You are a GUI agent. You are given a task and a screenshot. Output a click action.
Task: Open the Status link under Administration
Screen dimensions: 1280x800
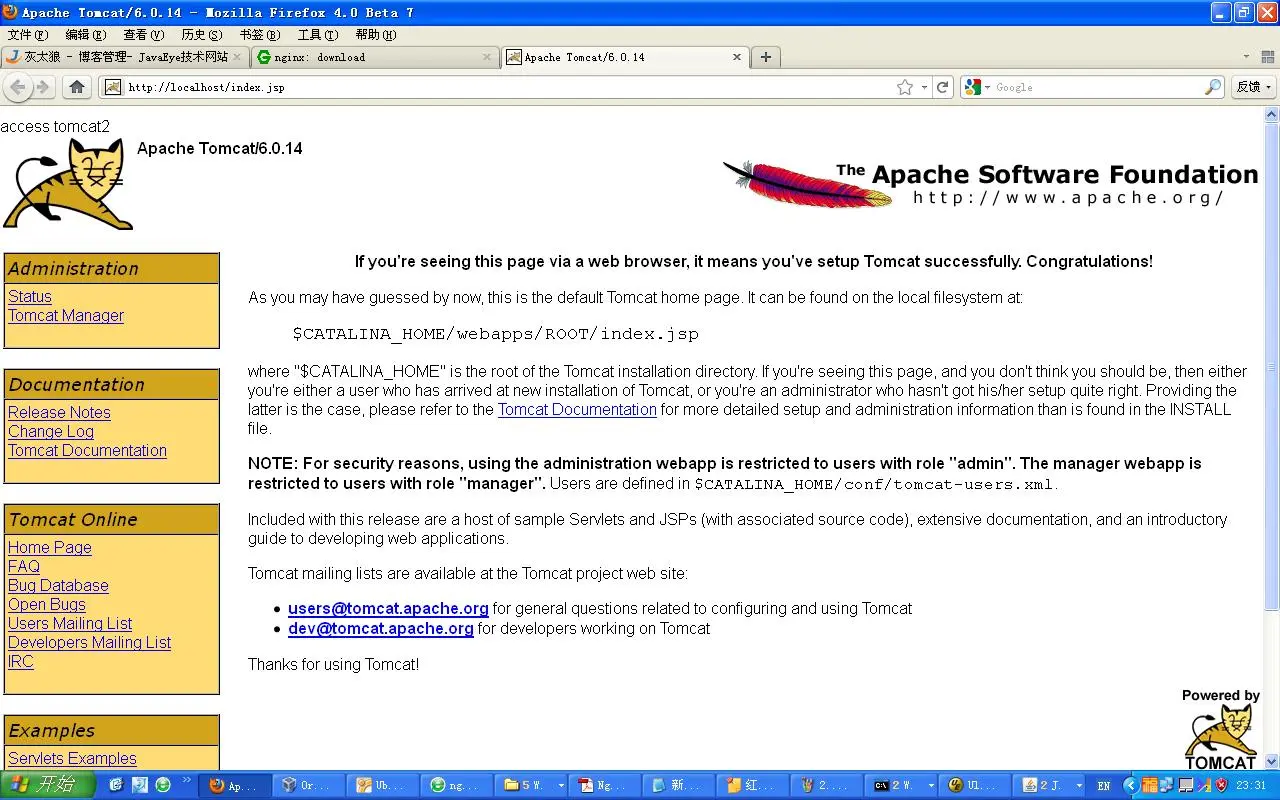click(30, 296)
